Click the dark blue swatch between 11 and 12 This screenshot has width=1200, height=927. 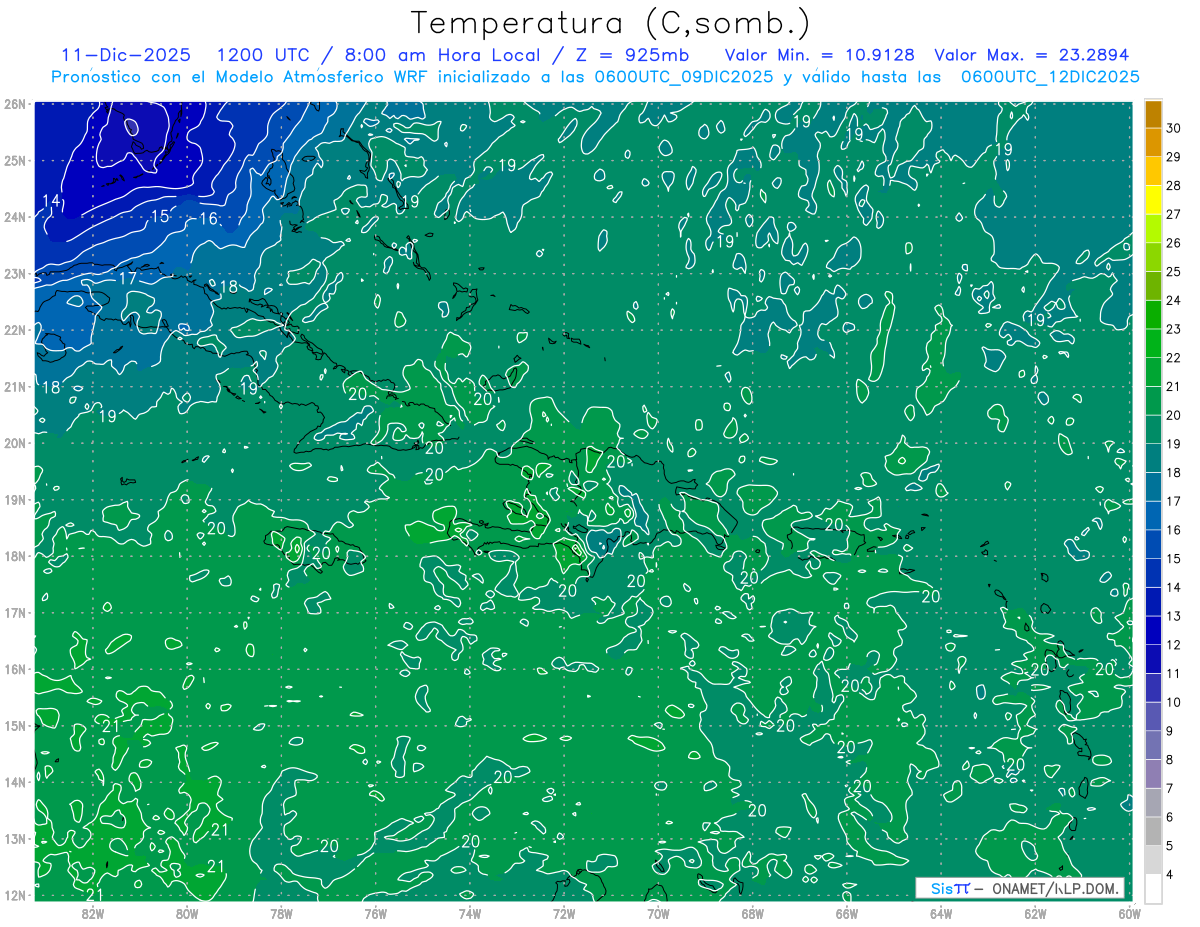[1153, 659]
